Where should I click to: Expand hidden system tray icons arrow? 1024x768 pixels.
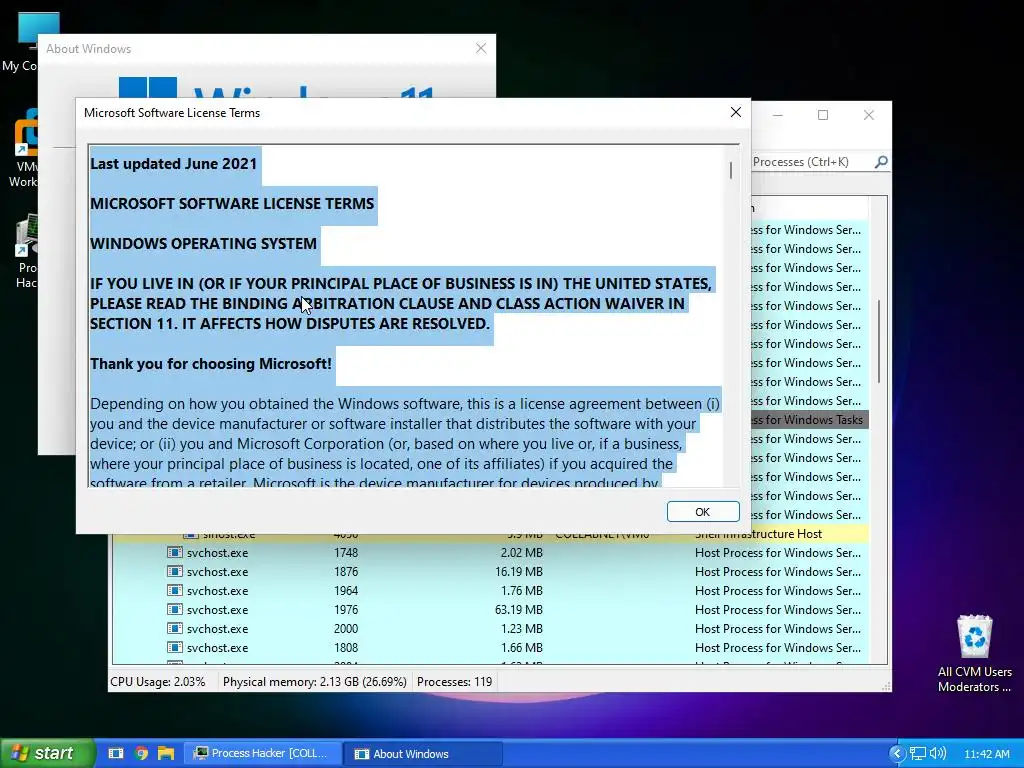[x=897, y=754]
